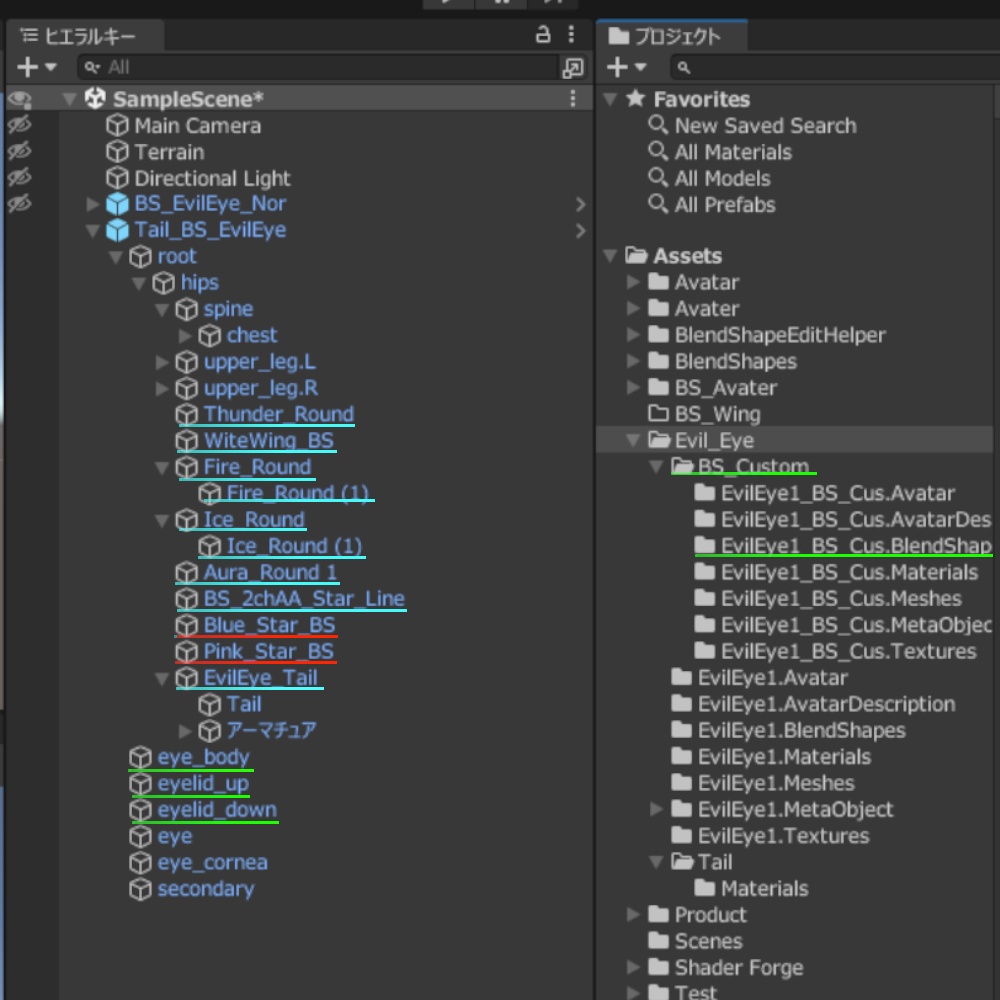The image size is (1000, 1000).
Task: Open BS_EvilEye_Nor prefab with right chevron
Action: [580, 205]
